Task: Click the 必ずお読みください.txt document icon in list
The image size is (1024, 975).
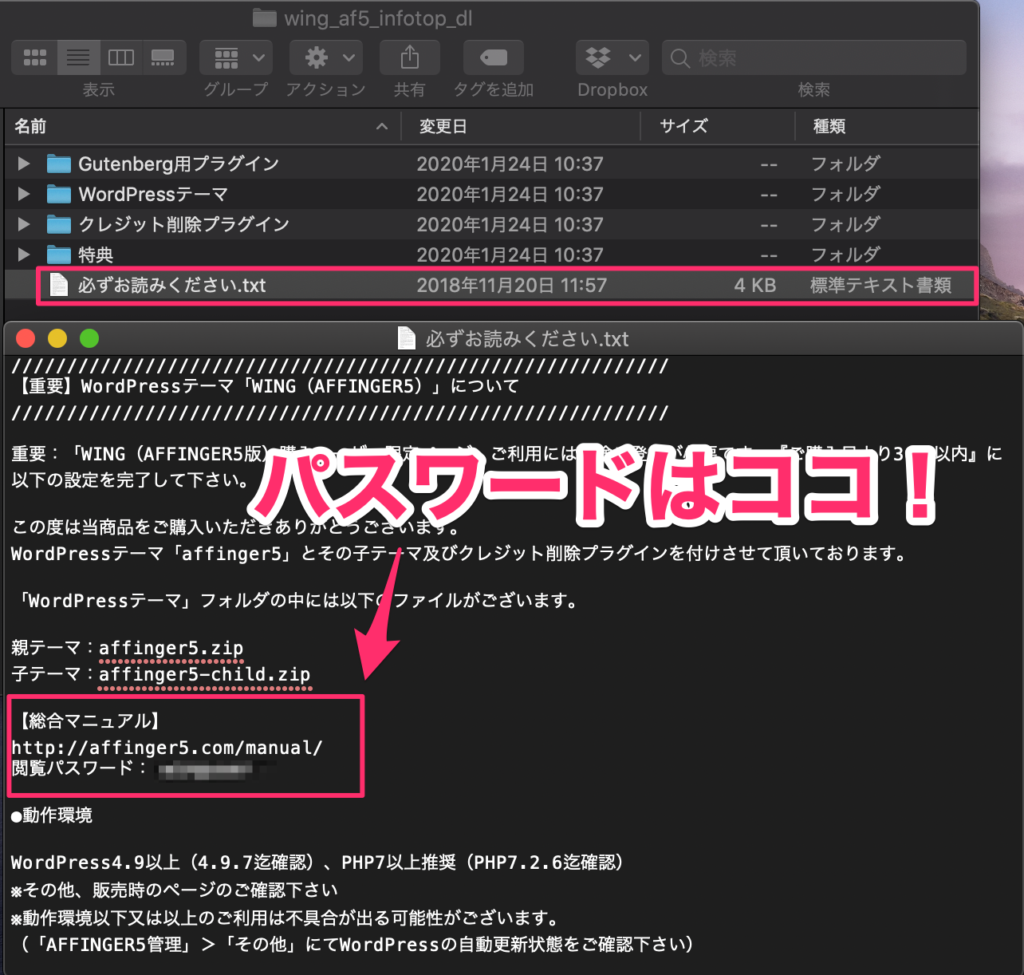Action: tap(59, 285)
